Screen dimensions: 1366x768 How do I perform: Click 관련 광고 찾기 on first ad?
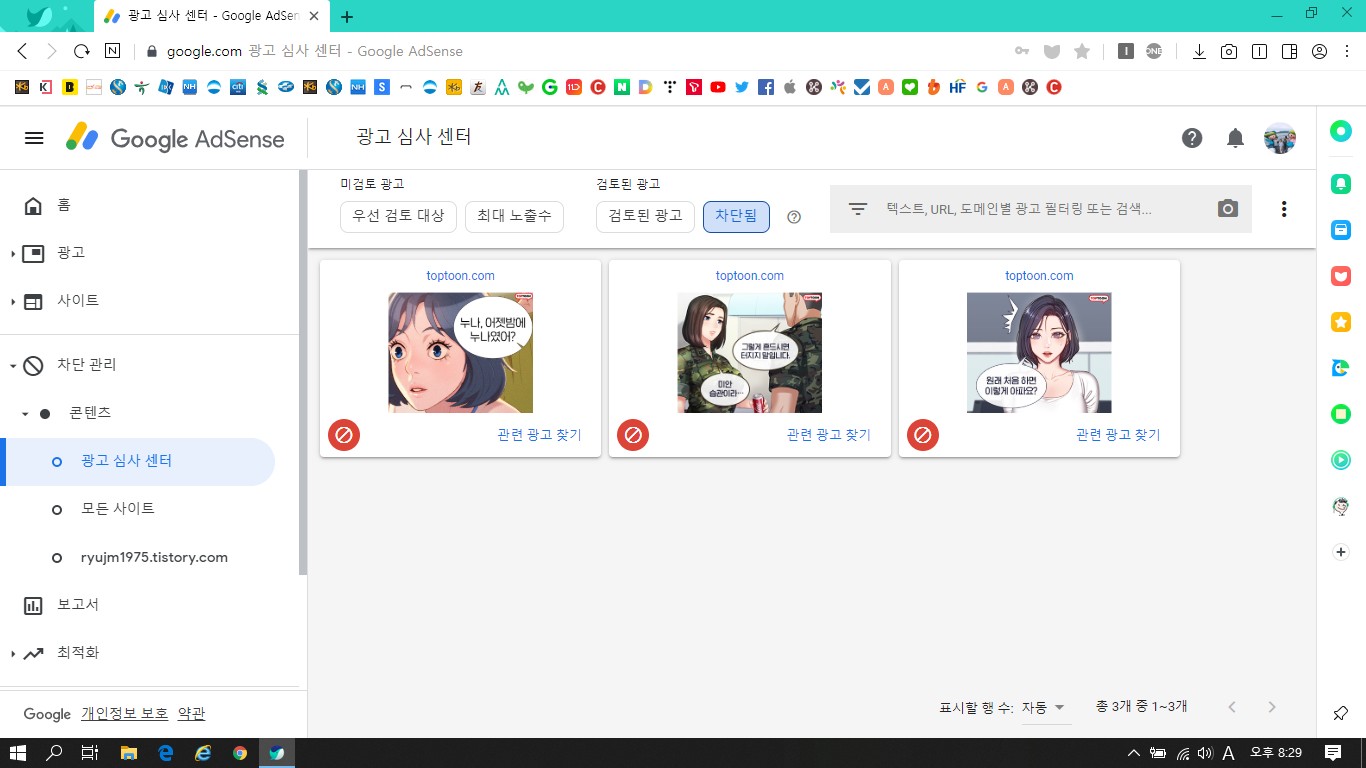[x=539, y=435]
